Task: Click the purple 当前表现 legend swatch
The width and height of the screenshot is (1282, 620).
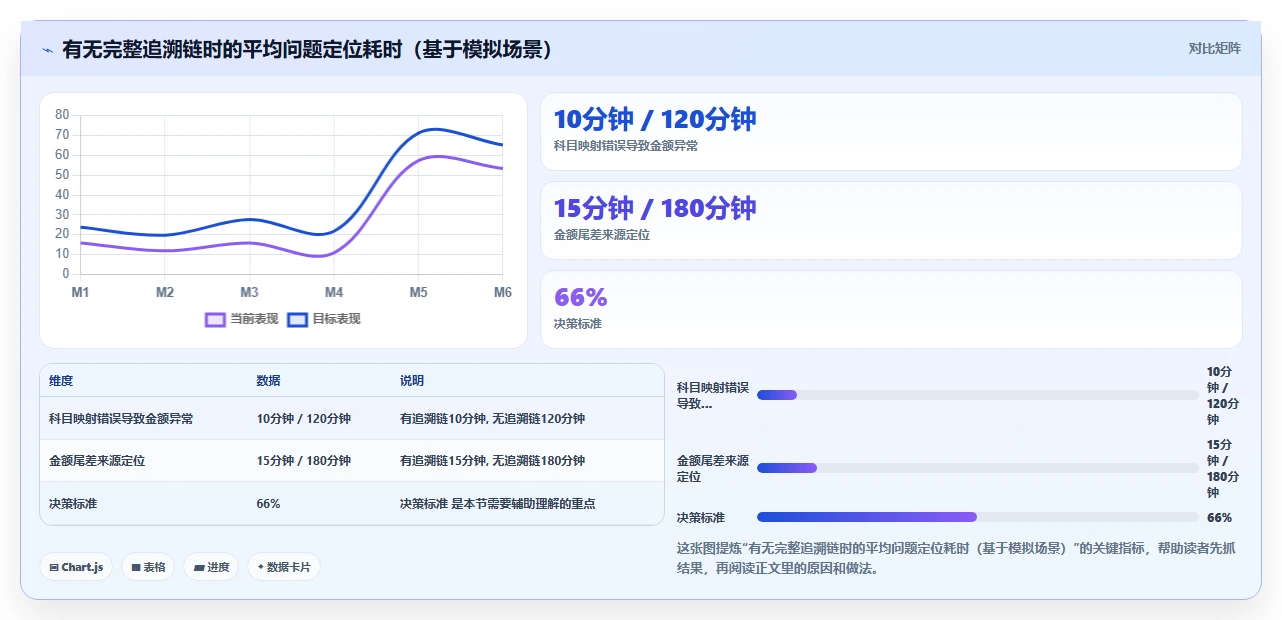Action: click(x=215, y=319)
